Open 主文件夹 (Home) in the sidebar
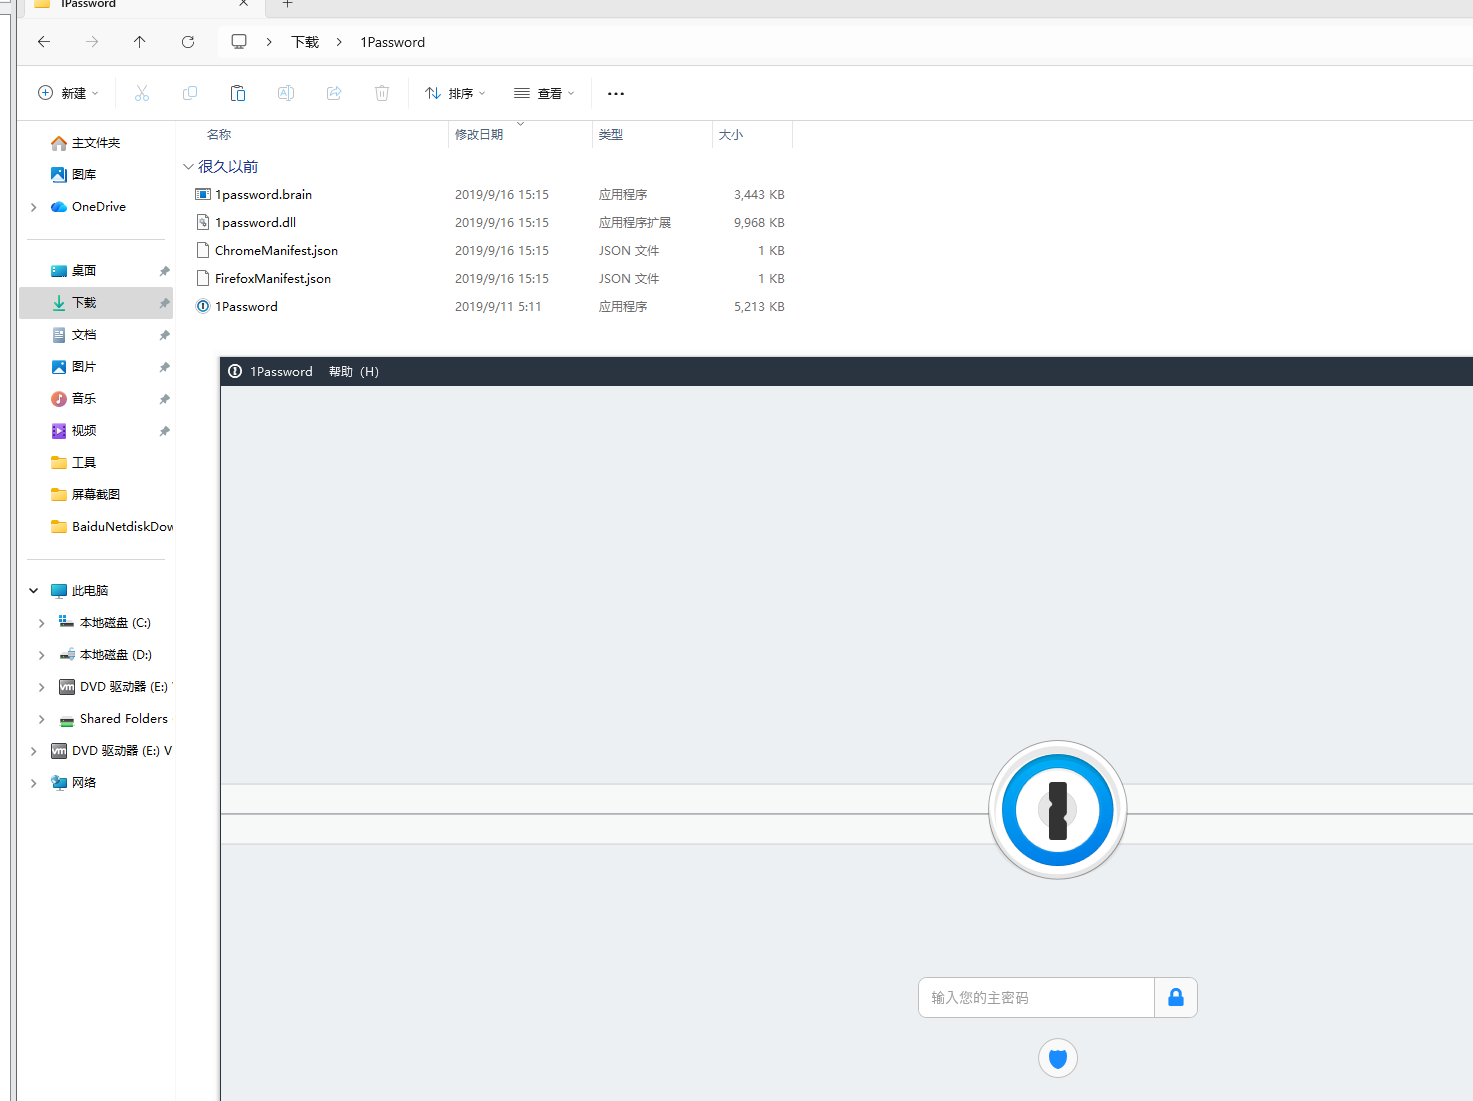This screenshot has height=1101, width=1473. (96, 143)
